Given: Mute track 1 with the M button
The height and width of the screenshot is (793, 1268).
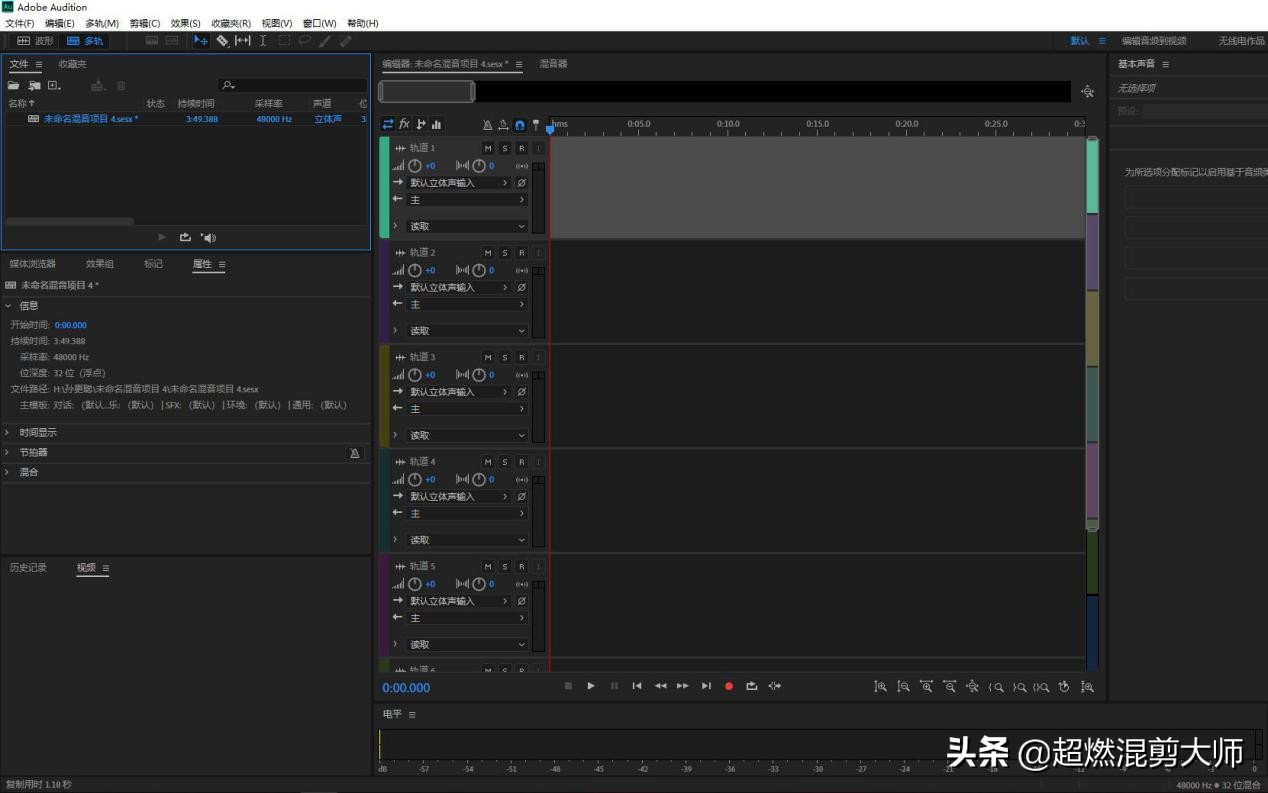Looking at the screenshot, I should [488, 148].
